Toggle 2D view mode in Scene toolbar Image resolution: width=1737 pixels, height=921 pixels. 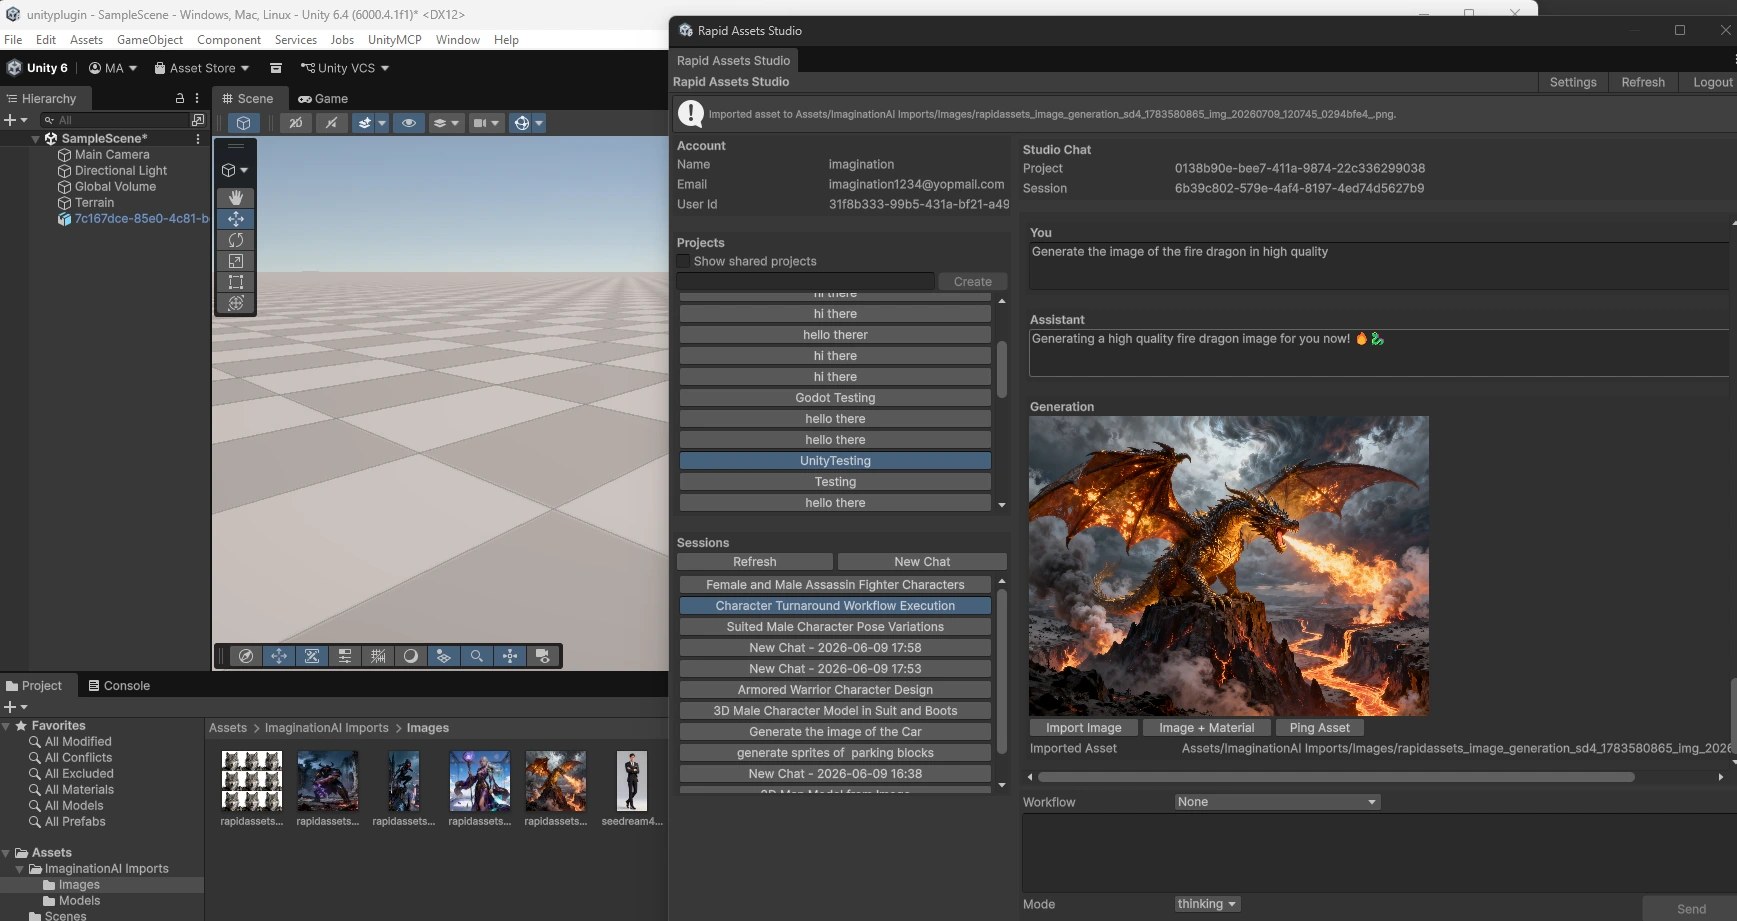pyautogui.click(x=295, y=123)
